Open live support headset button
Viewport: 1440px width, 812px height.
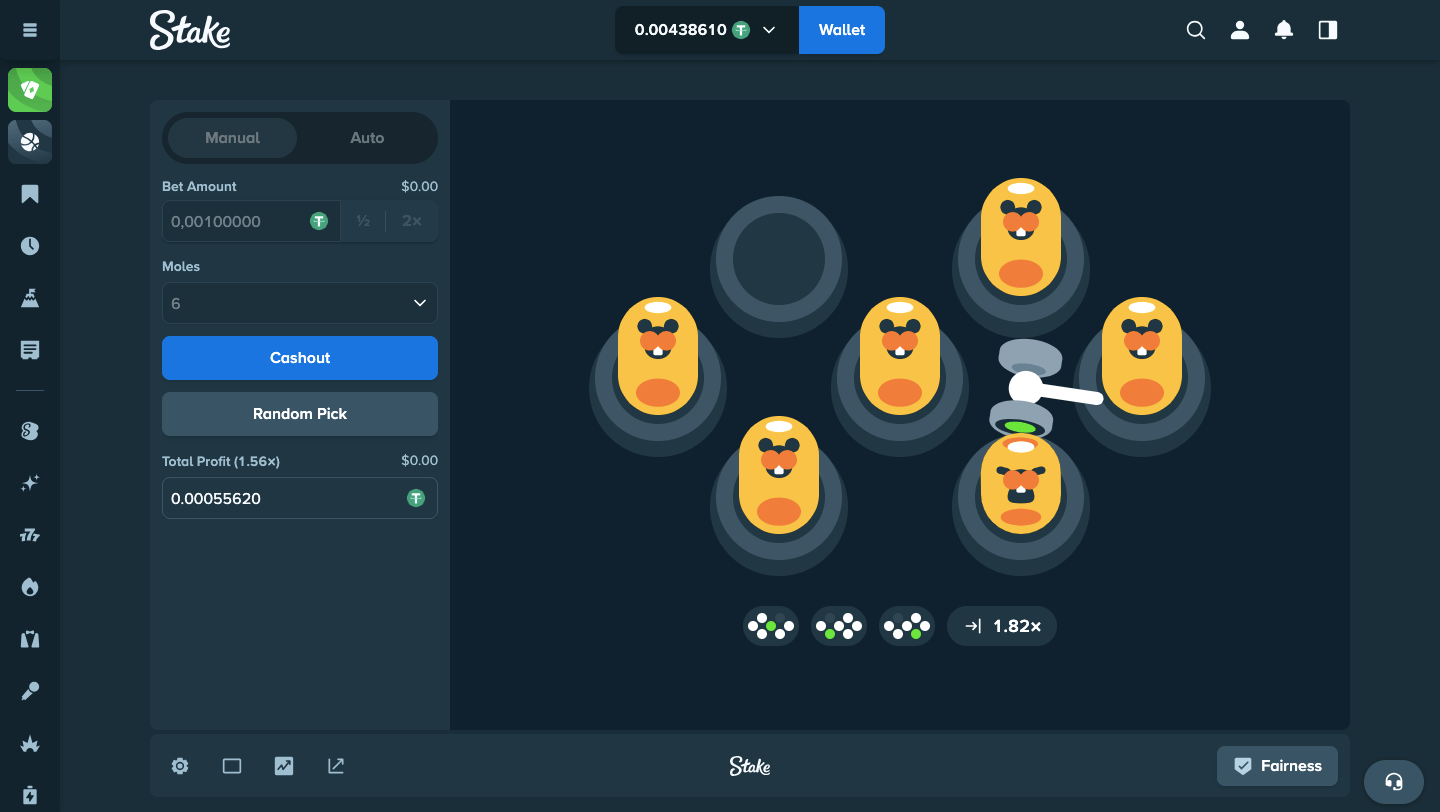click(x=1394, y=781)
